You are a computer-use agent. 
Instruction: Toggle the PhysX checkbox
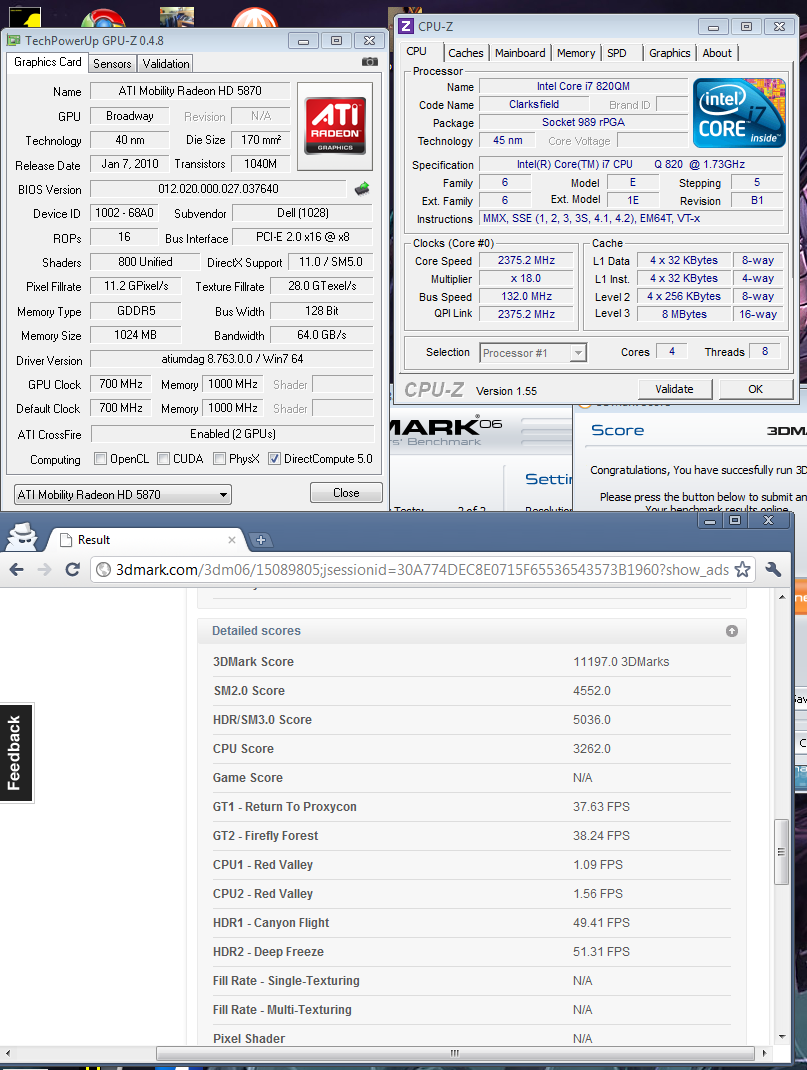[219, 459]
